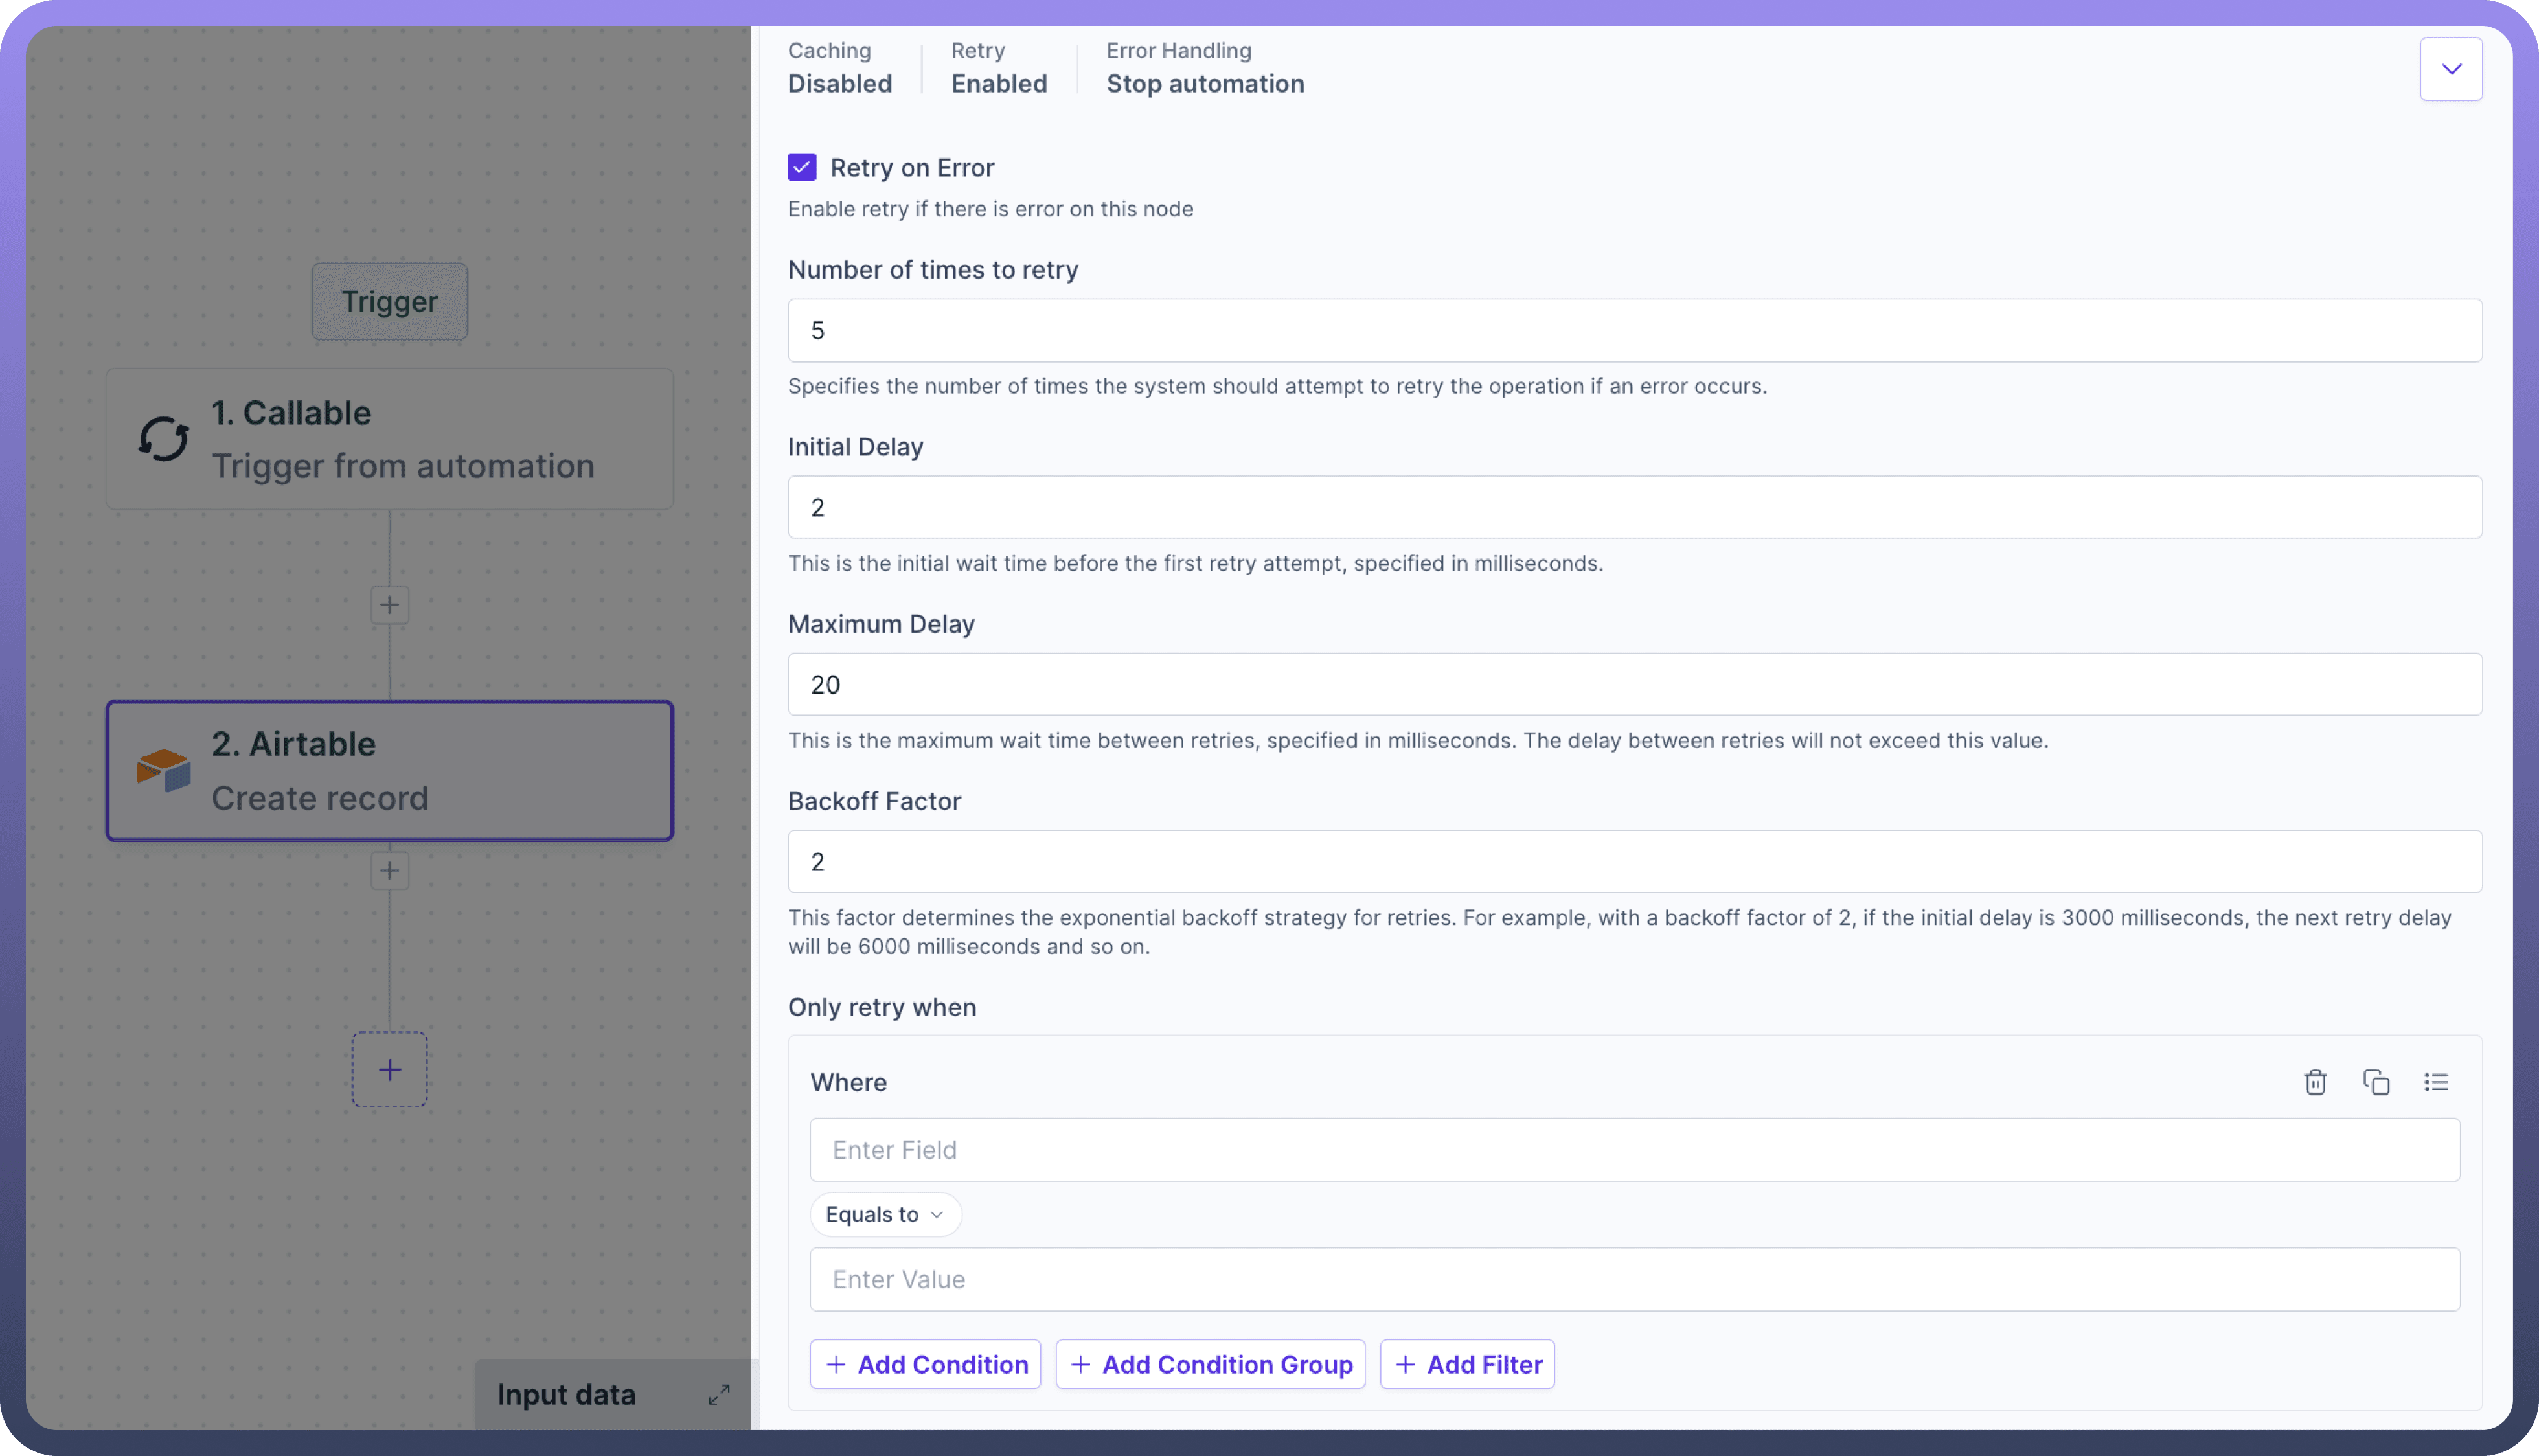This screenshot has width=2539, height=1456.
Task: Collapse settings with top-right chevron button
Action: (x=2451, y=69)
